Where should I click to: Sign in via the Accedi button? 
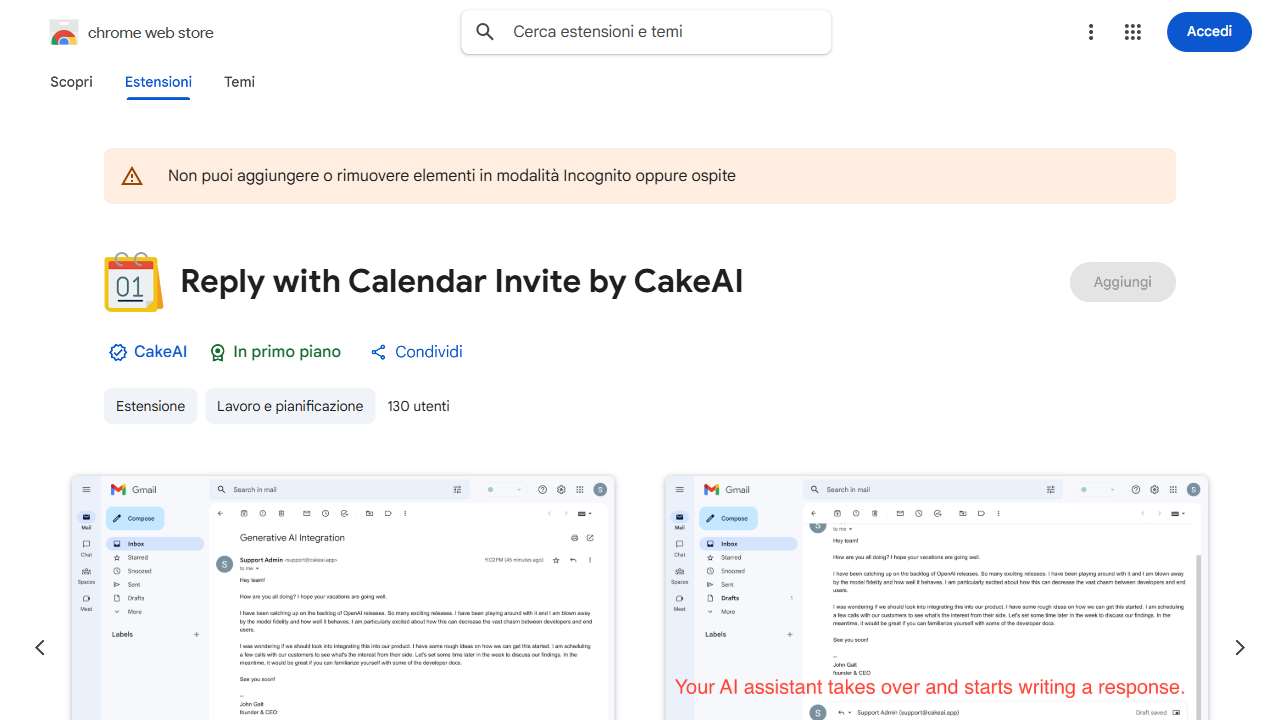(1209, 31)
